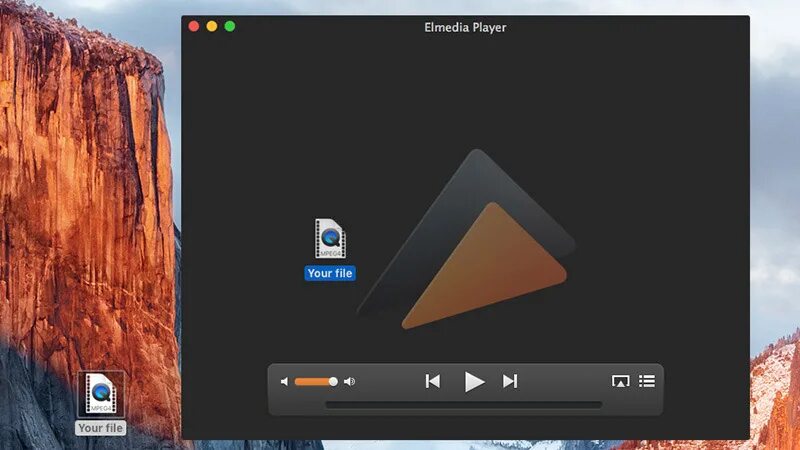Viewport: 800px width, 450px height.
Task: Click the Elmedia Player logo in the center
Action: tap(466, 240)
